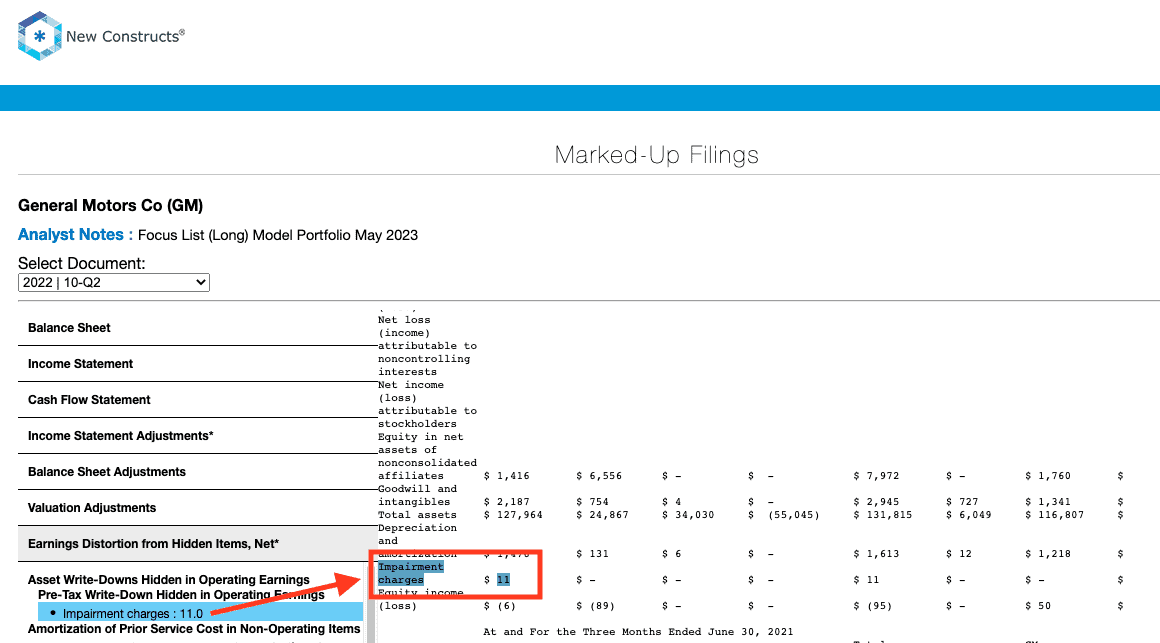The height and width of the screenshot is (643, 1160).
Task: Click the Total assets row label
Action: coord(417,515)
